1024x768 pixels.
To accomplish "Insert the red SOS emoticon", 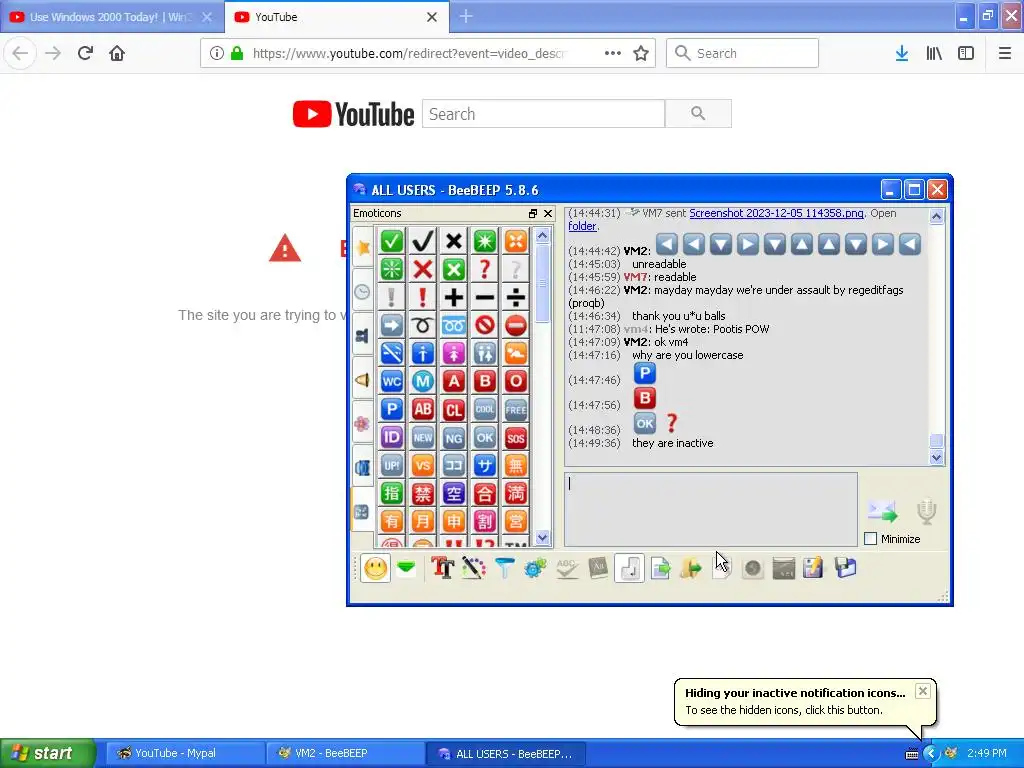I will (515, 438).
